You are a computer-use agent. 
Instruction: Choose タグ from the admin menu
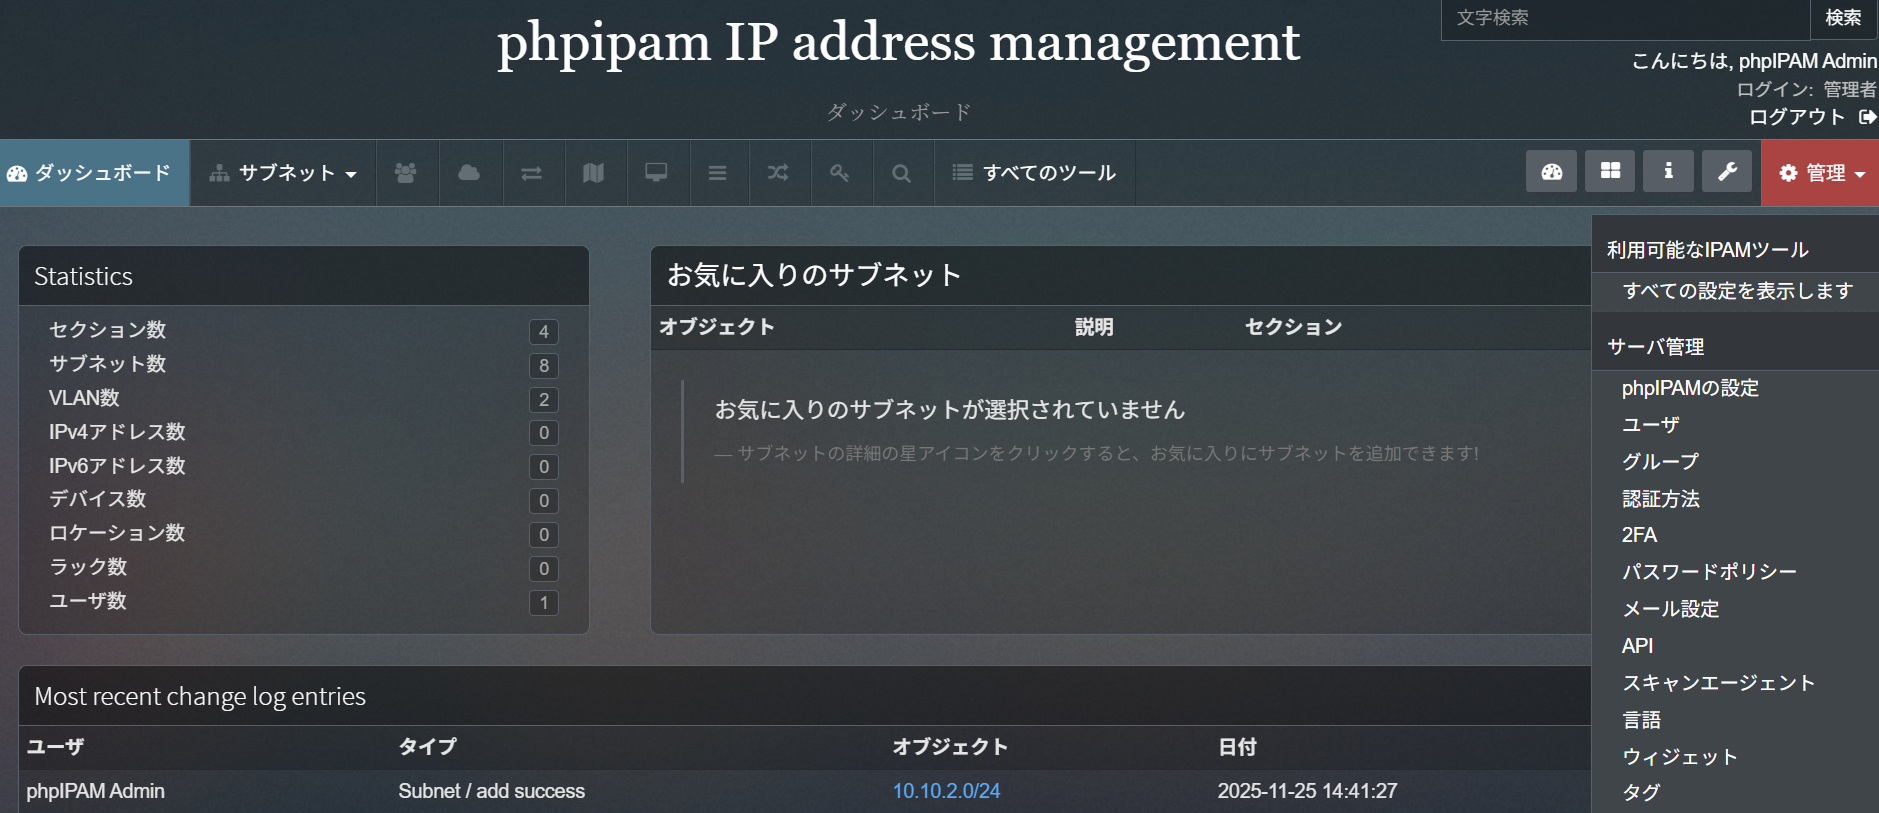pyautogui.click(x=1641, y=793)
